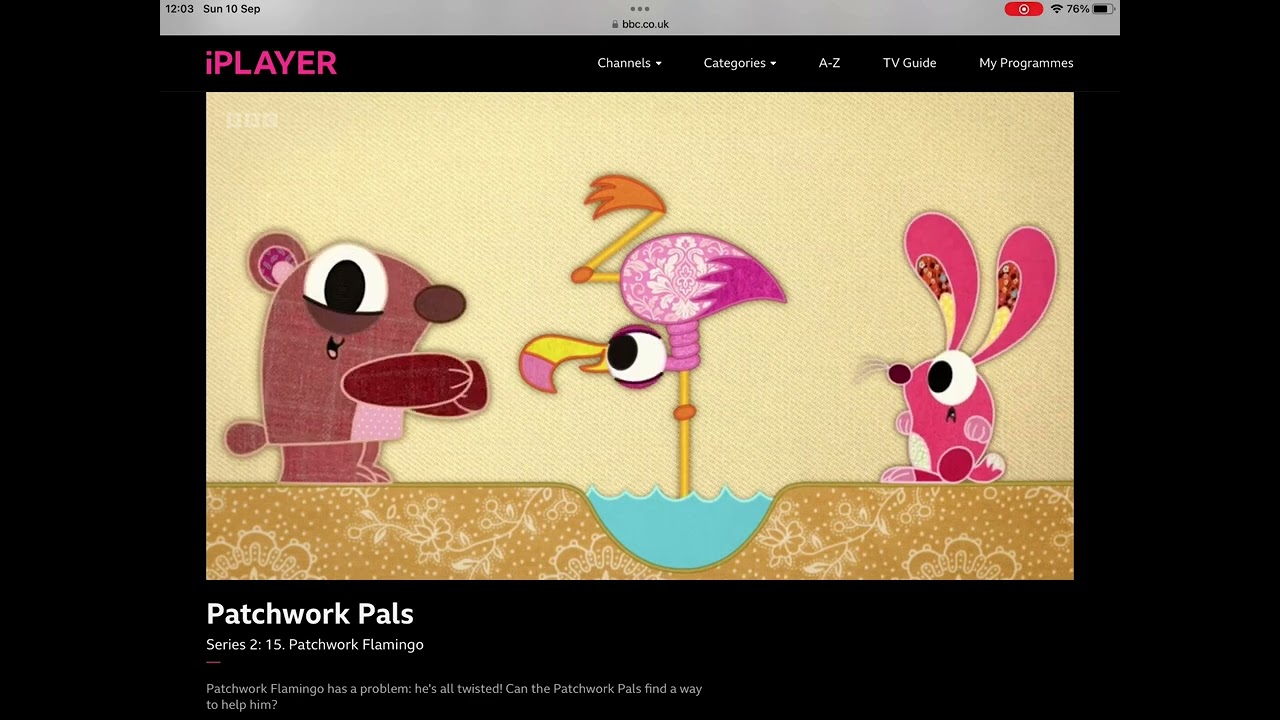
Task: Tap the red screen recording indicator
Action: pos(1023,9)
